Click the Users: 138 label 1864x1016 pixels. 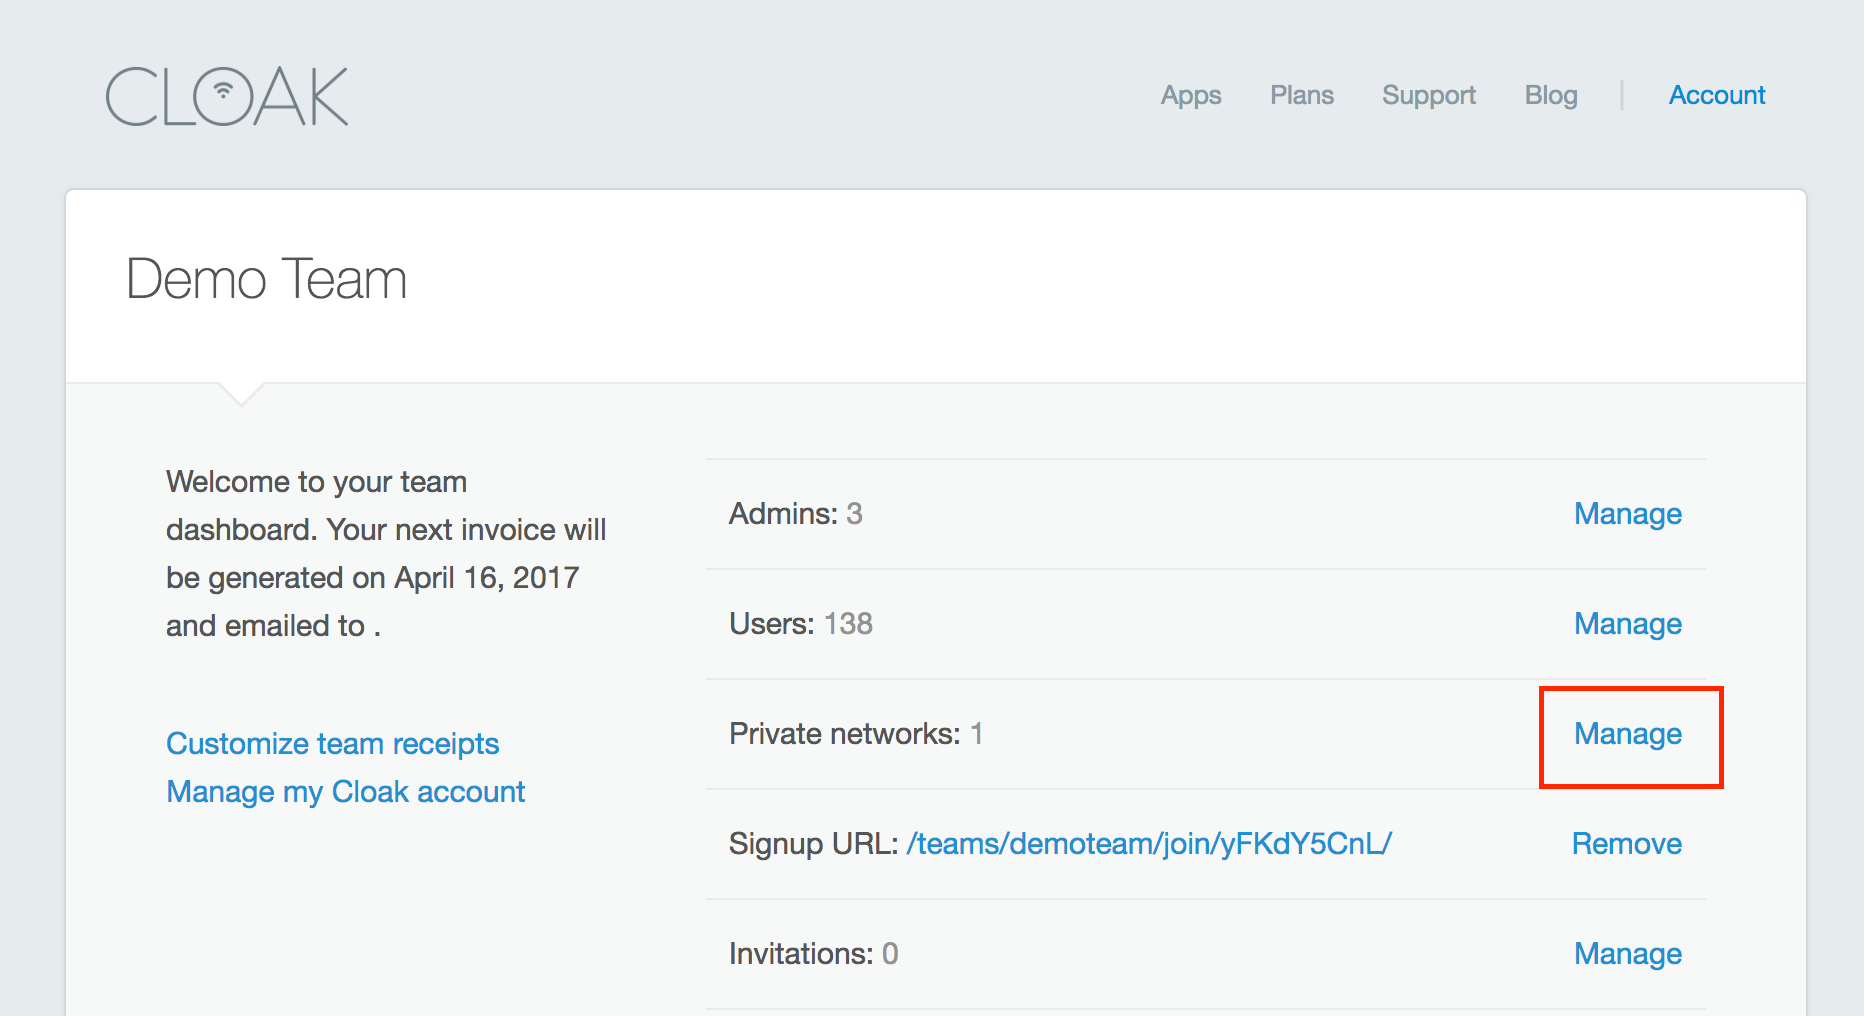point(800,624)
